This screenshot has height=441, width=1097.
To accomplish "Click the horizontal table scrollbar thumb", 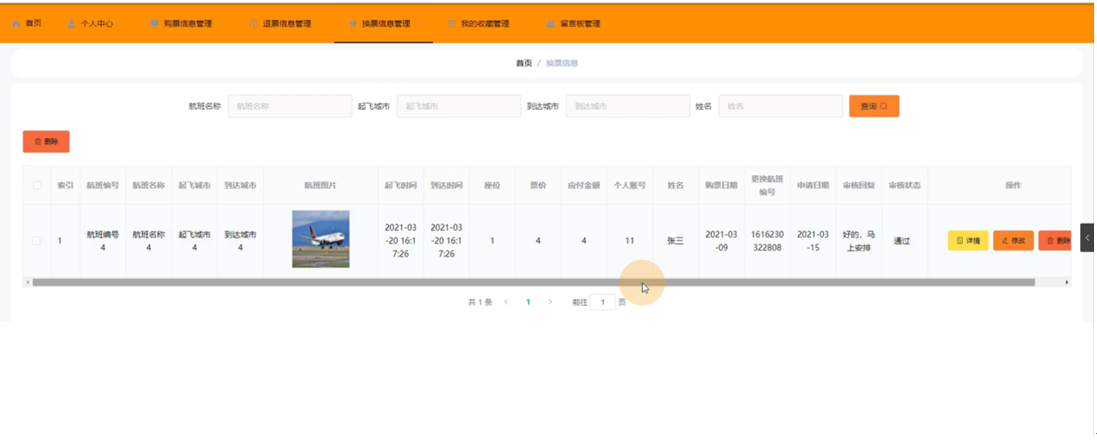I will [533, 282].
